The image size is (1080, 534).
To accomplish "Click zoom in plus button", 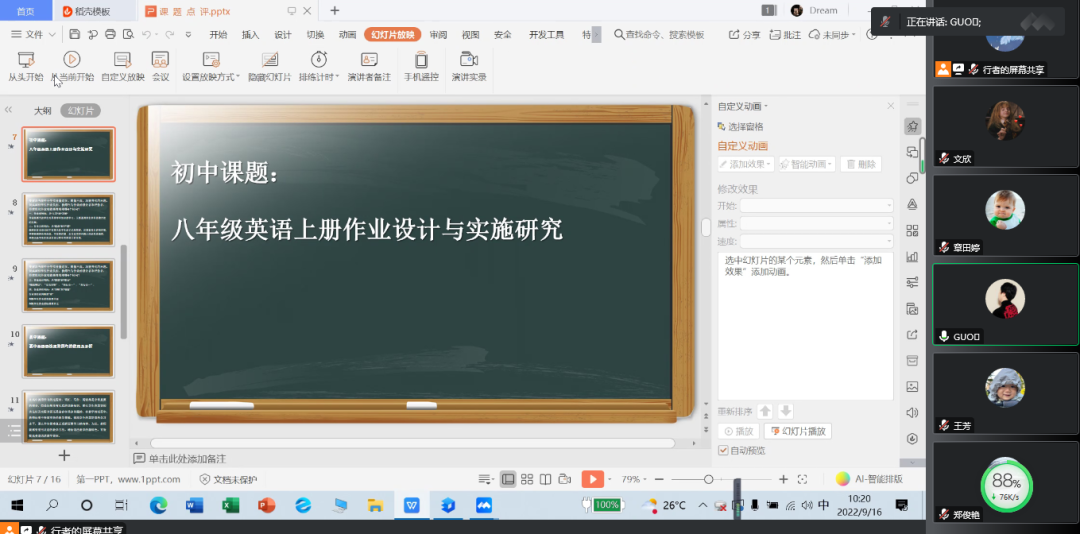I will pyautogui.click(x=783, y=479).
